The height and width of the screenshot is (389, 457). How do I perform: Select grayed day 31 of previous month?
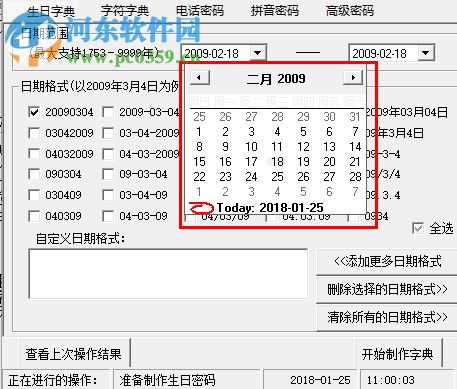(355, 117)
